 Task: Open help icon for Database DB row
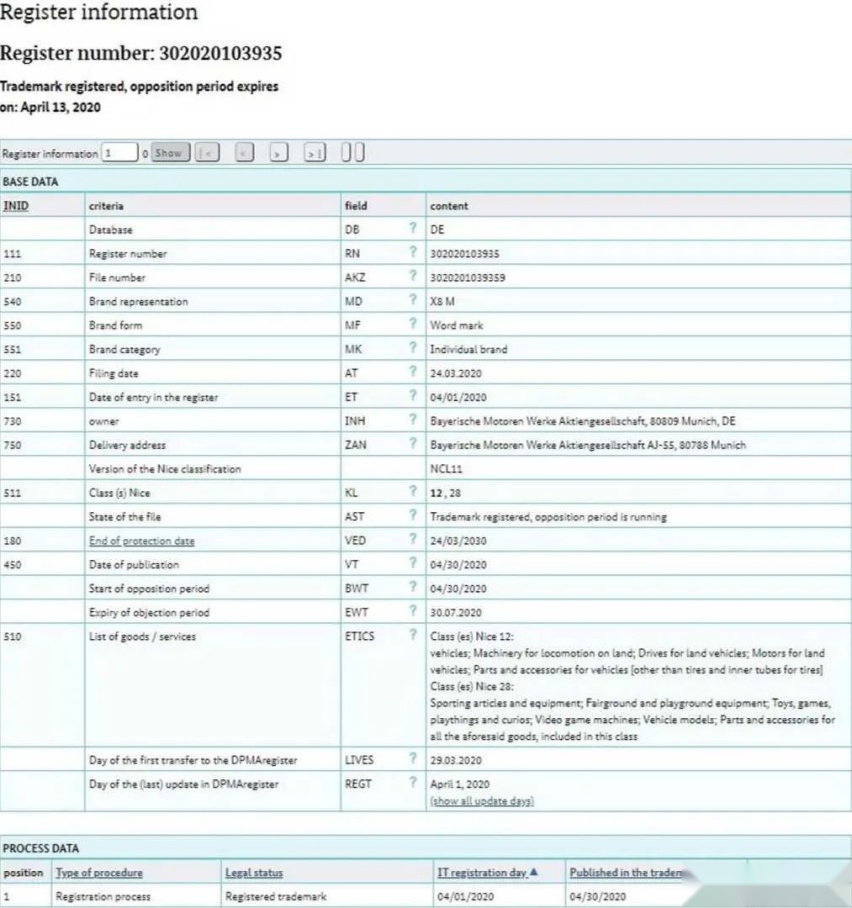(412, 228)
